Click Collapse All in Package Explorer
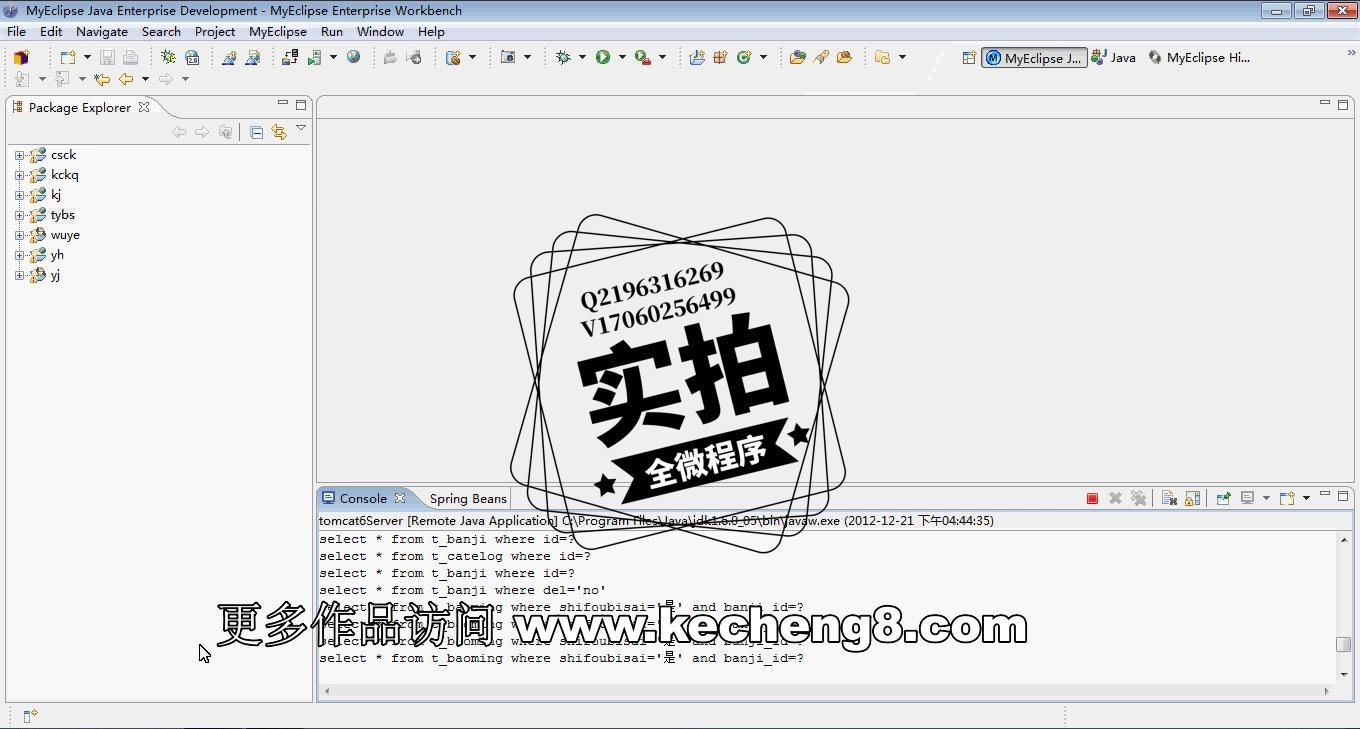The image size is (1360, 729). [256, 132]
